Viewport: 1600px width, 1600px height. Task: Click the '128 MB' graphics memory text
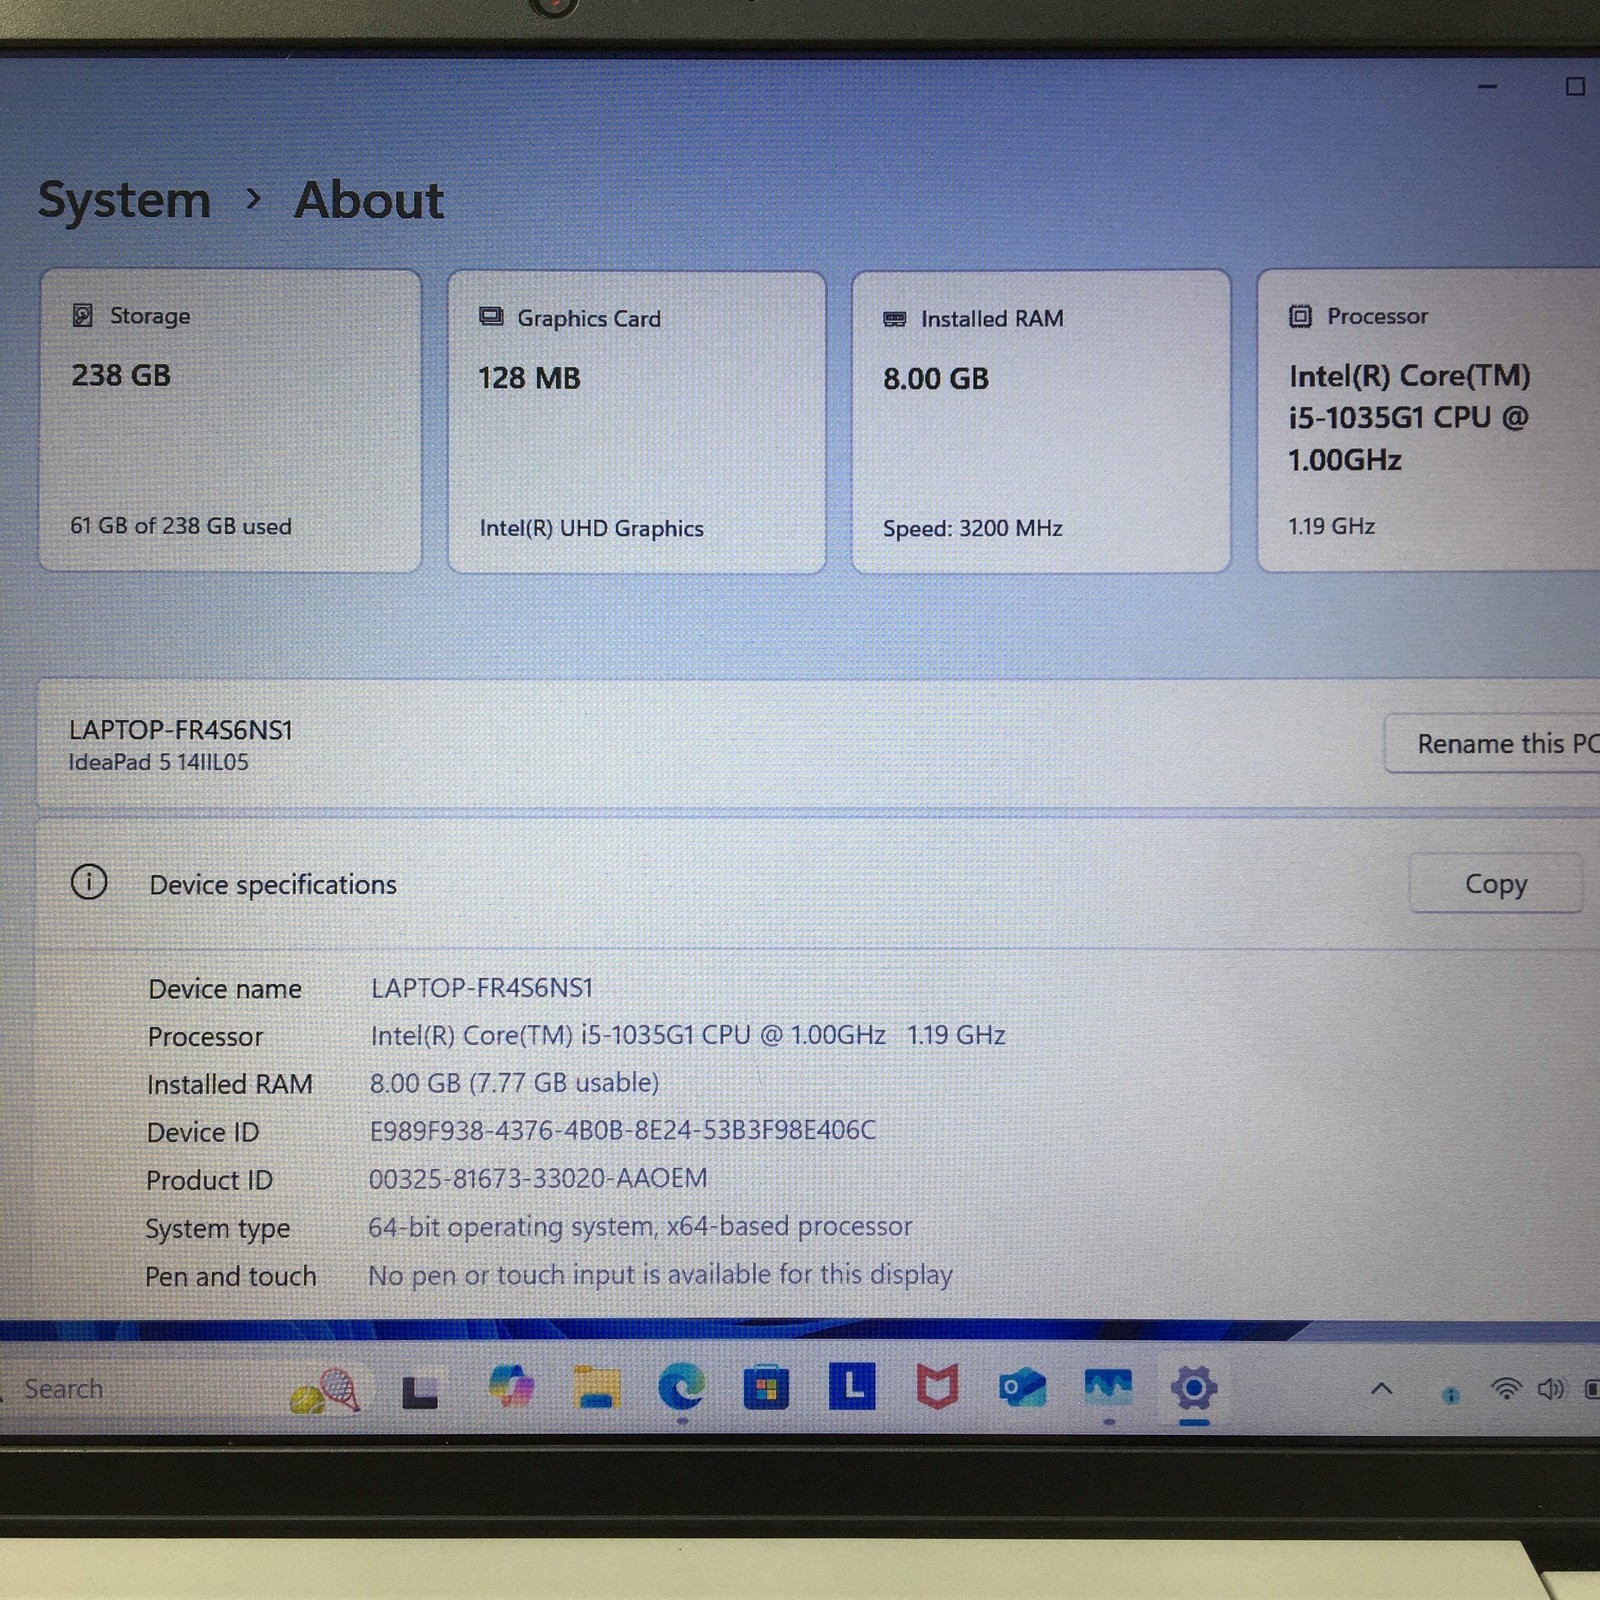coord(529,378)
